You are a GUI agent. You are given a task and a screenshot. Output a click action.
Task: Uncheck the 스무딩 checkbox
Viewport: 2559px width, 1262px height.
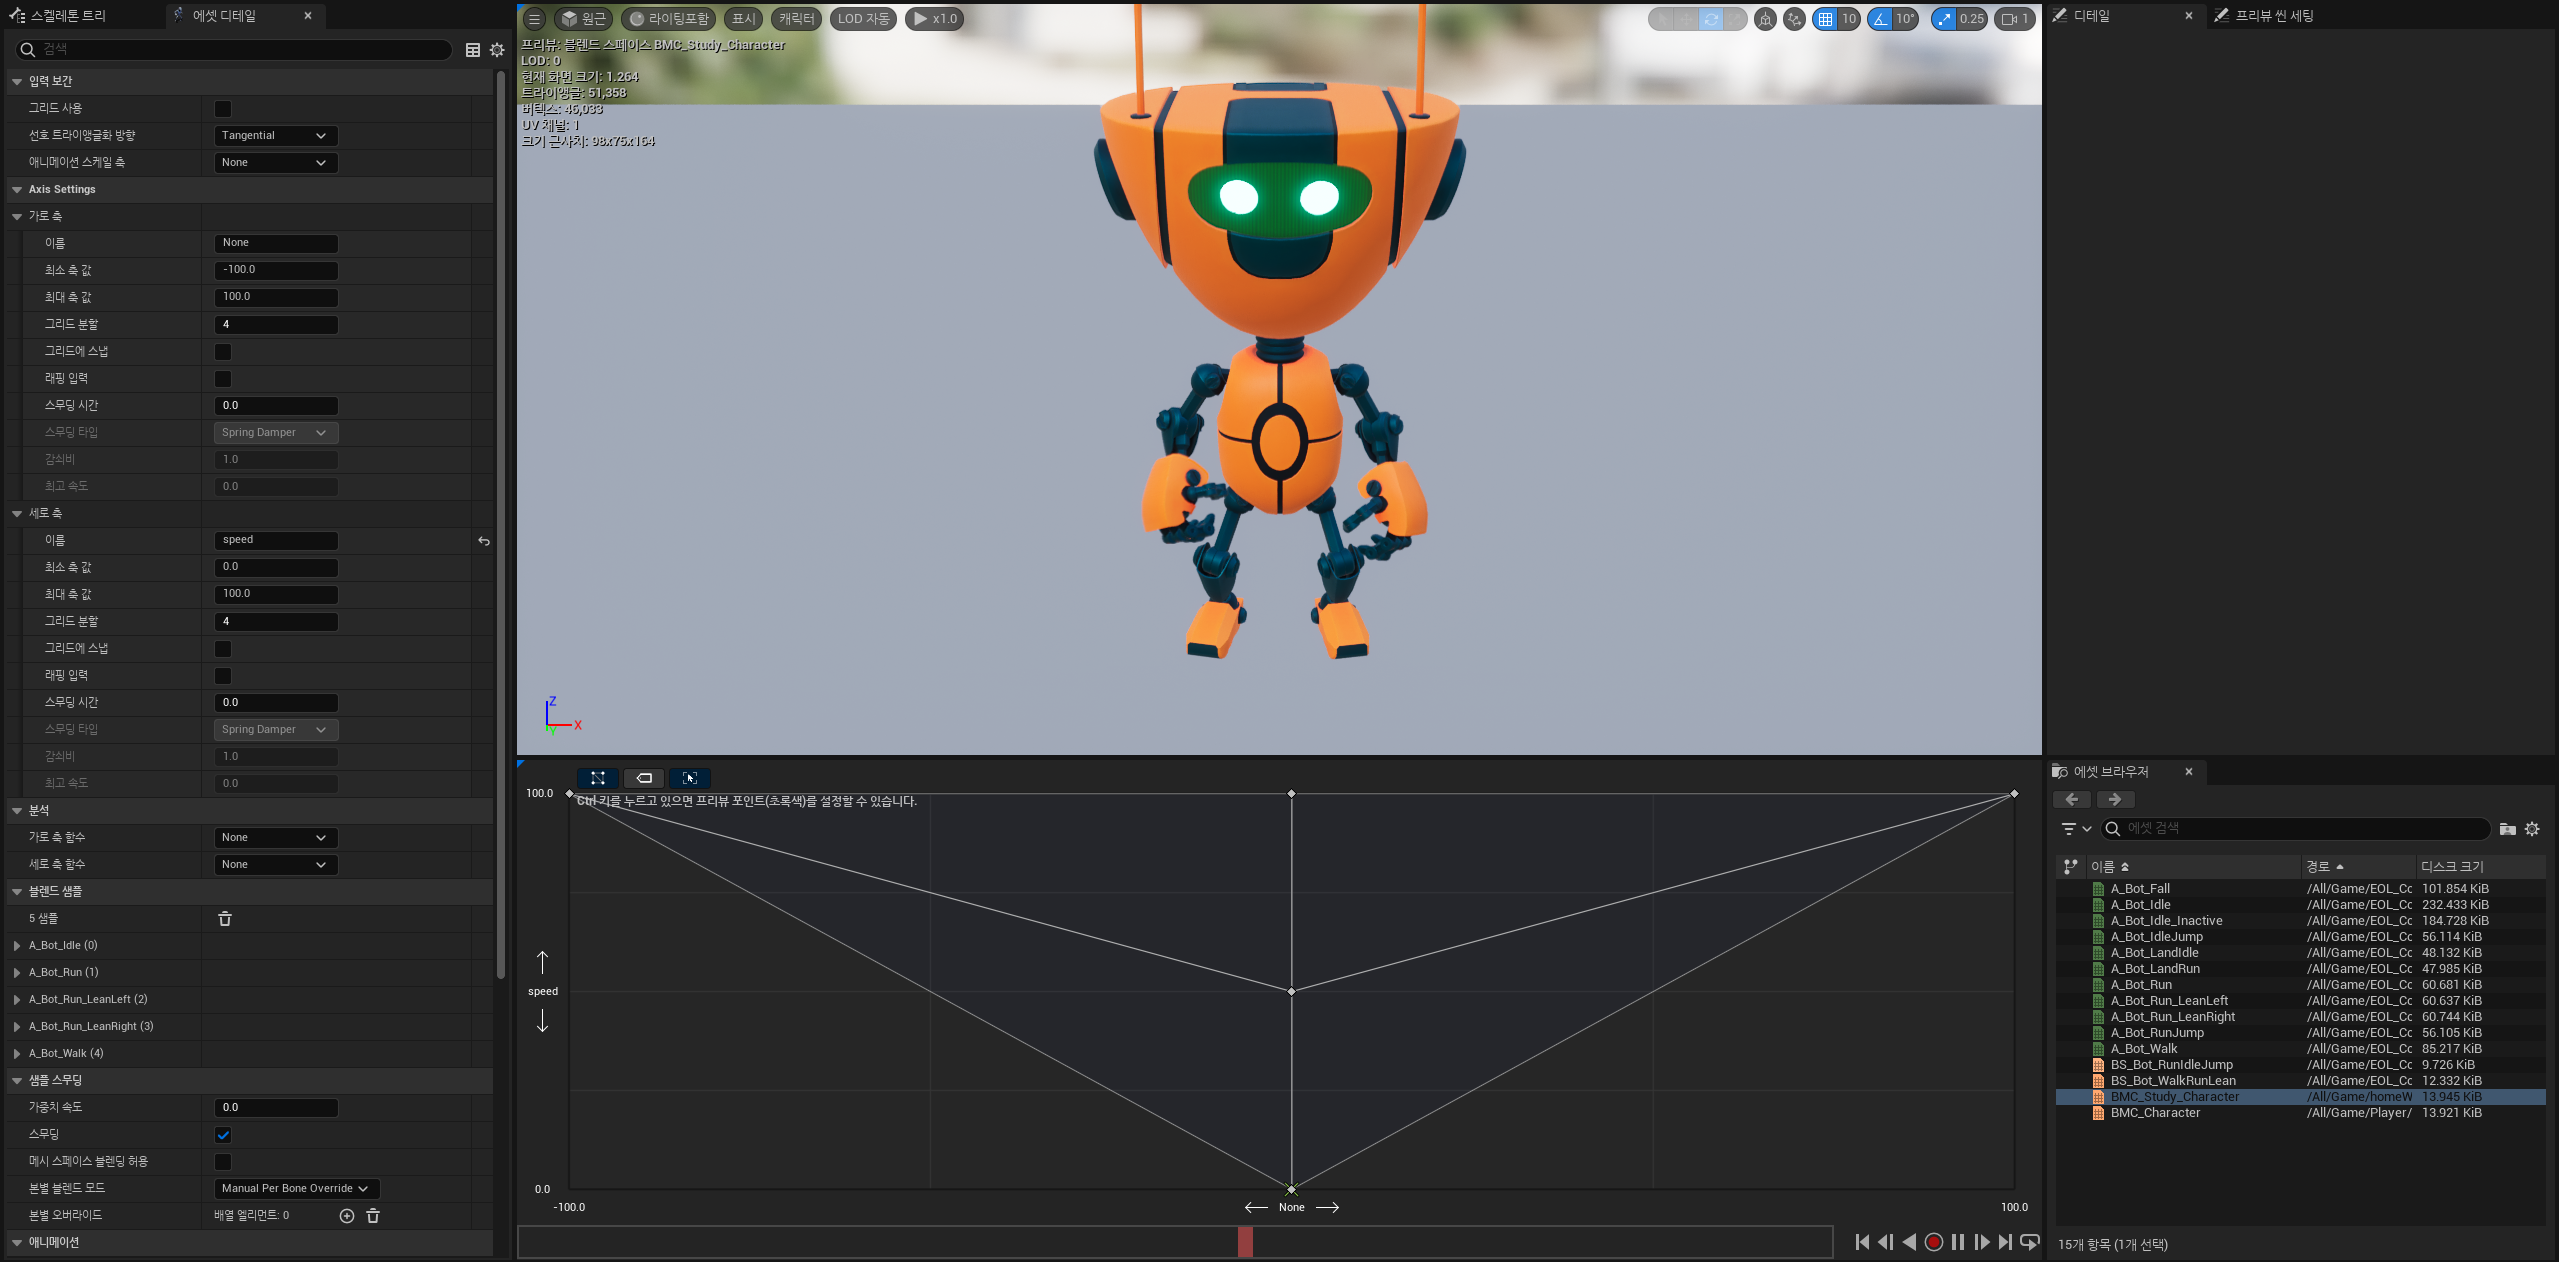tap(223, 1135)
